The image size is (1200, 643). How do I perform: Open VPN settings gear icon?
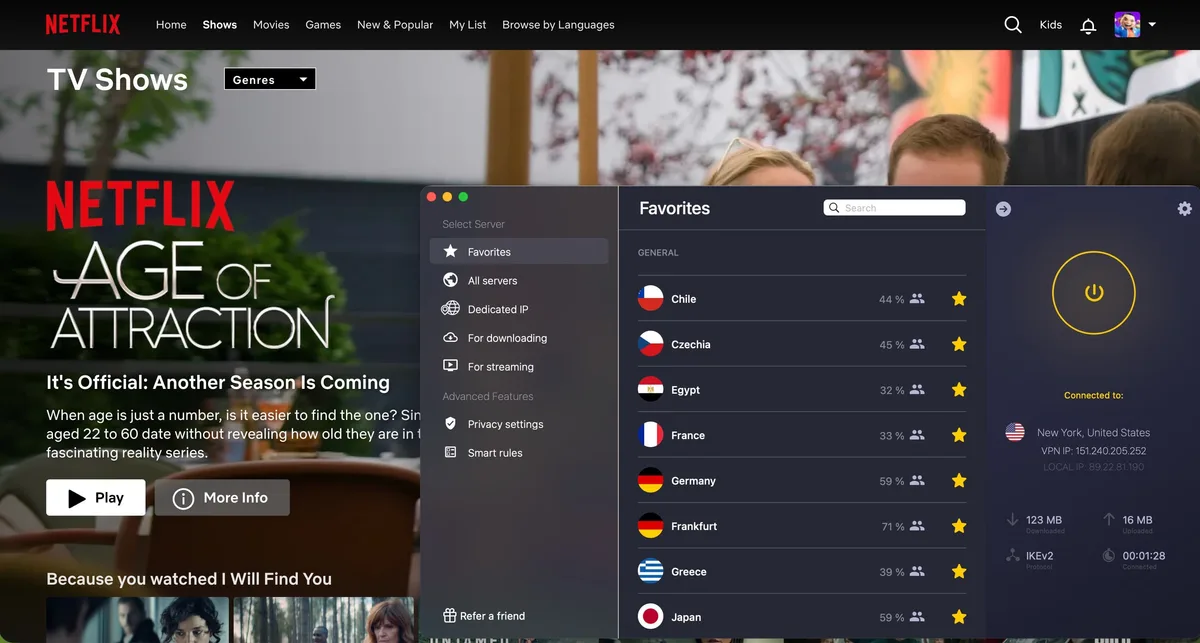[1185, 209]
